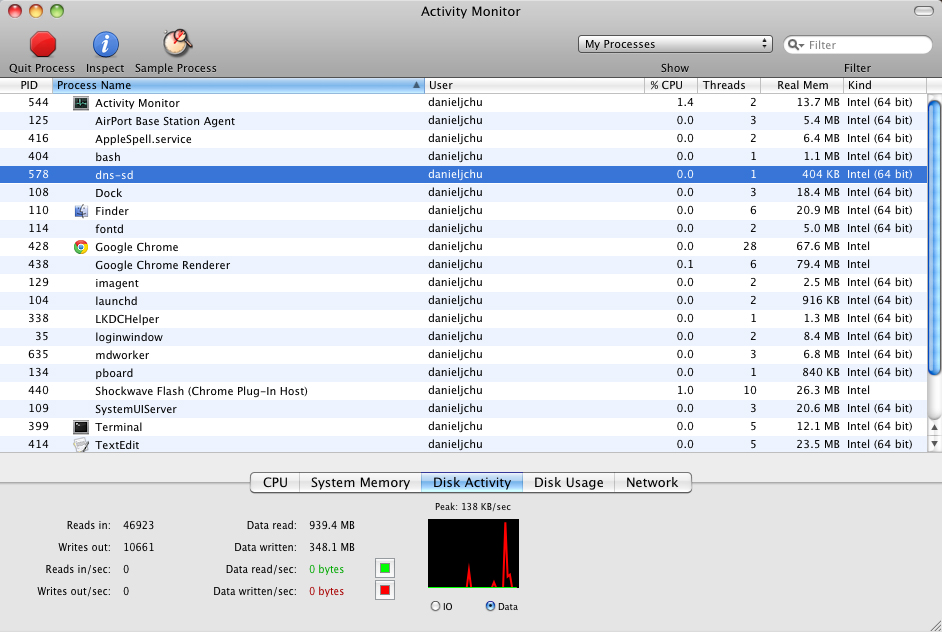Click PID 544 cell
The width and height of the screenshot is (942, 632).
point(38,102)
